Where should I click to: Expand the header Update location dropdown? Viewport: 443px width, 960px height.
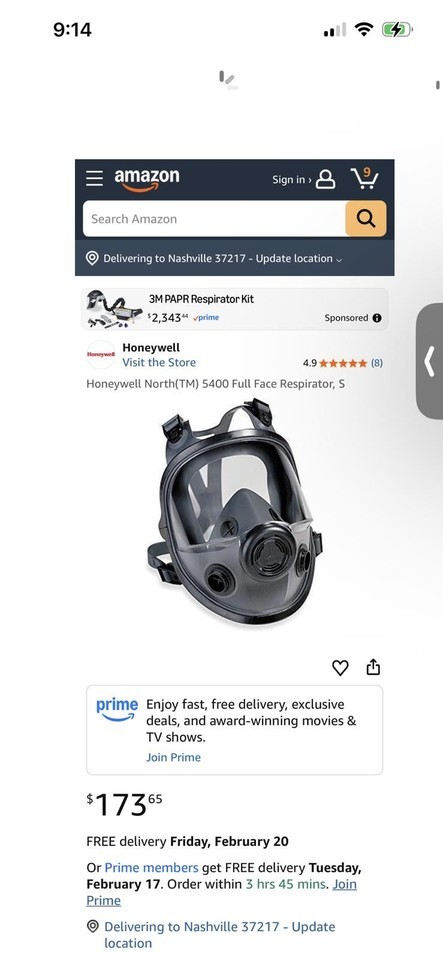pyautogui.click(x=299, y=258)
